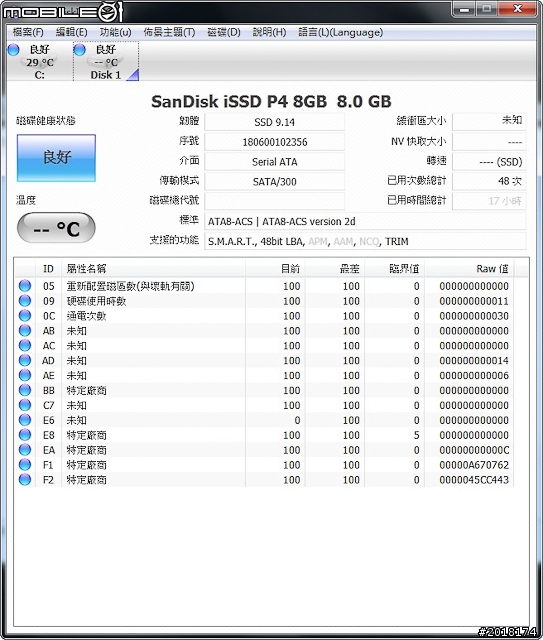Click status orb of attribute C7
Viewport: 543px width, 640px height.
(25, 405)
